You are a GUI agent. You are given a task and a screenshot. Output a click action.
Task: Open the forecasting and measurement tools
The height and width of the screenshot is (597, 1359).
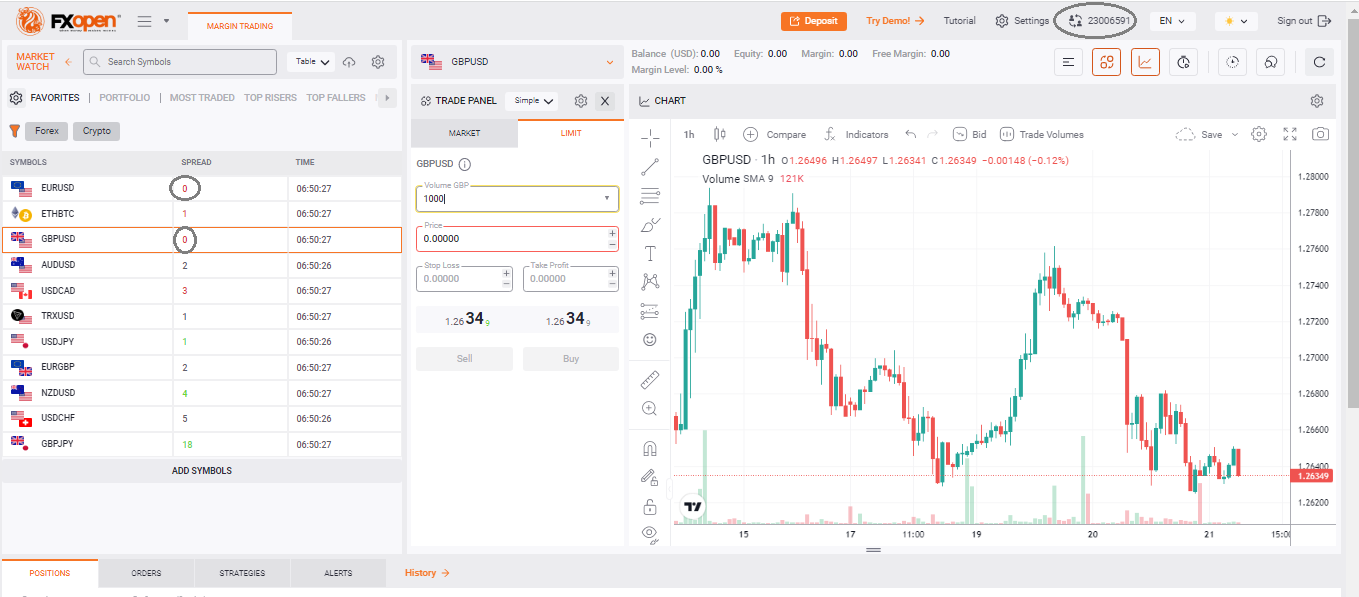tap(650, 311)
